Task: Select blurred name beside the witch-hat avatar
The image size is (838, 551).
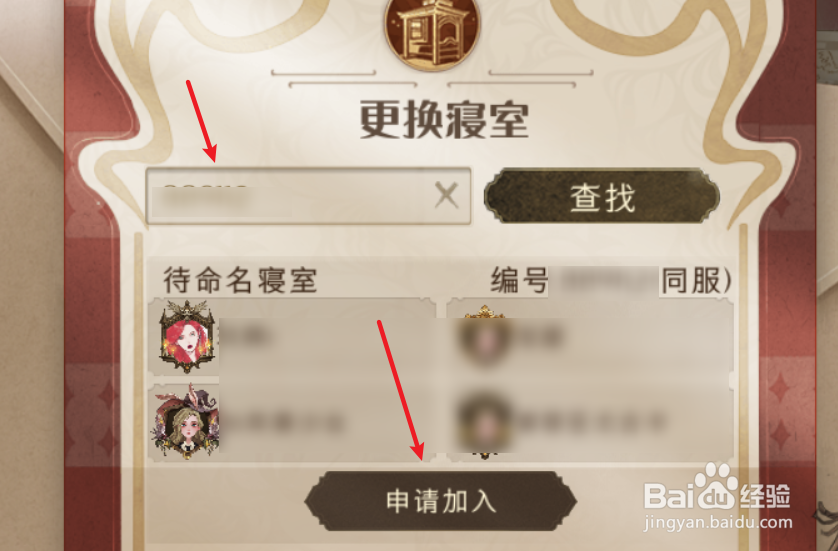Action: (283, 423)
